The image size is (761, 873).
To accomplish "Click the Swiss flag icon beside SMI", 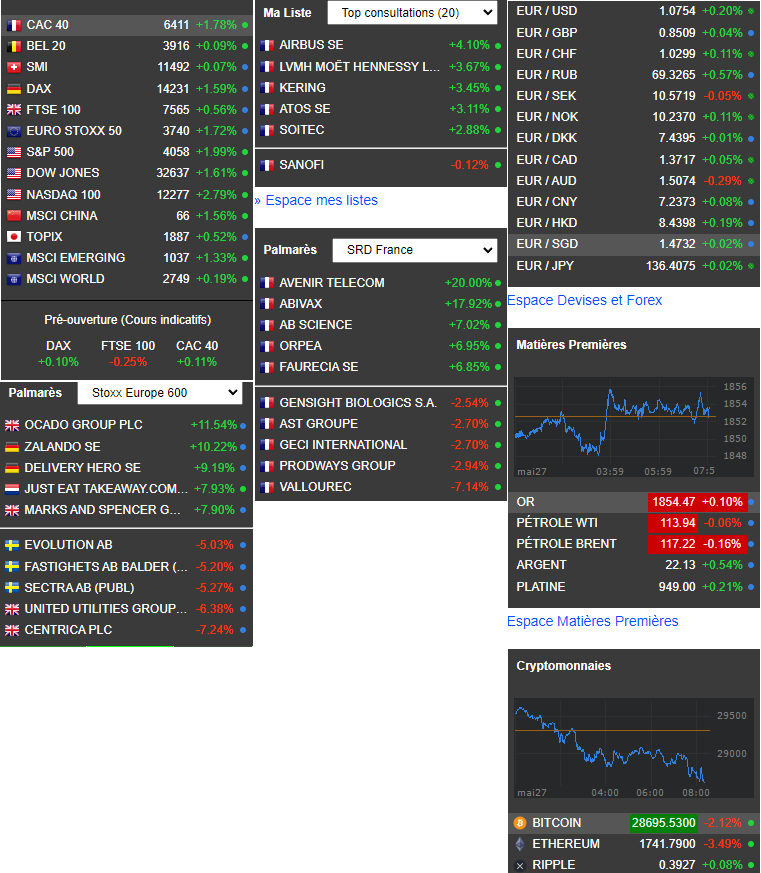I will pos(14,67).
